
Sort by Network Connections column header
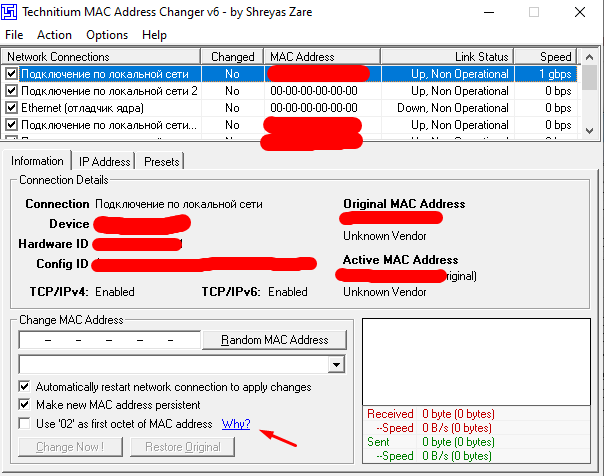(x=101, y=57)
